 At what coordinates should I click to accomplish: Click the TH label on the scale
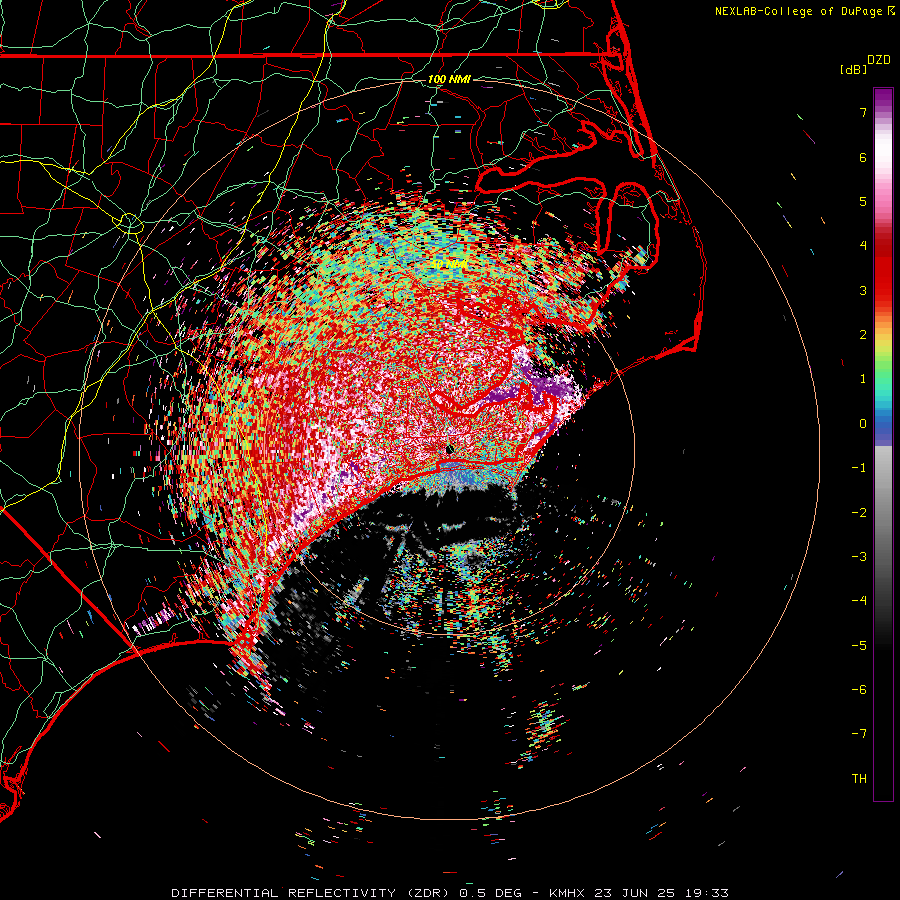[859, 779]
